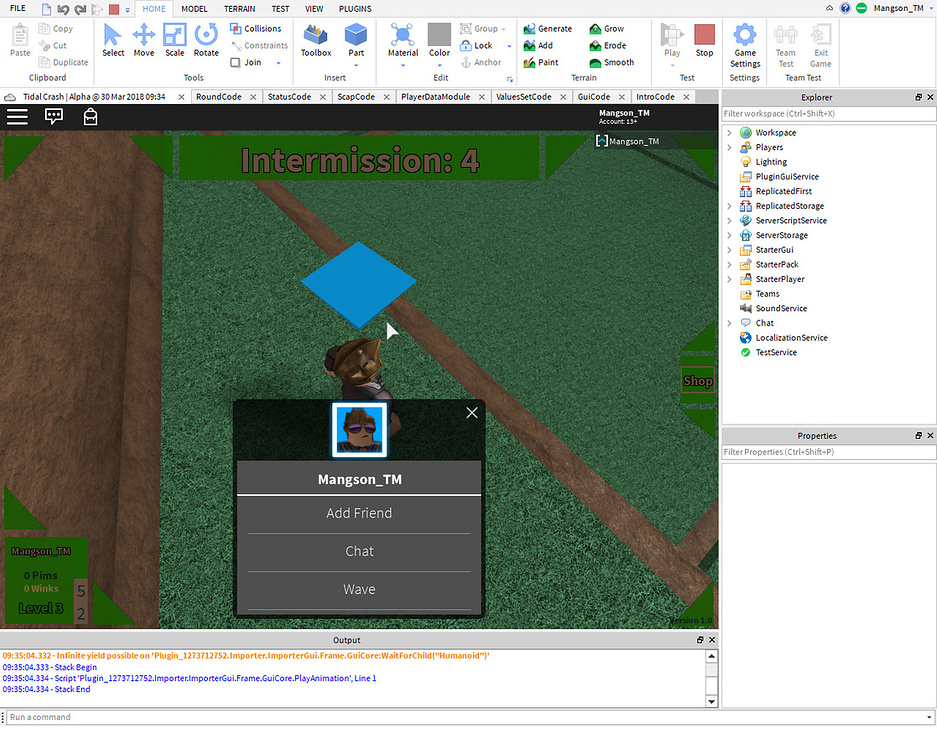Screen dimensions: 937x750
Task: Expand the Workspace tree node
Action: click(729, 133)
